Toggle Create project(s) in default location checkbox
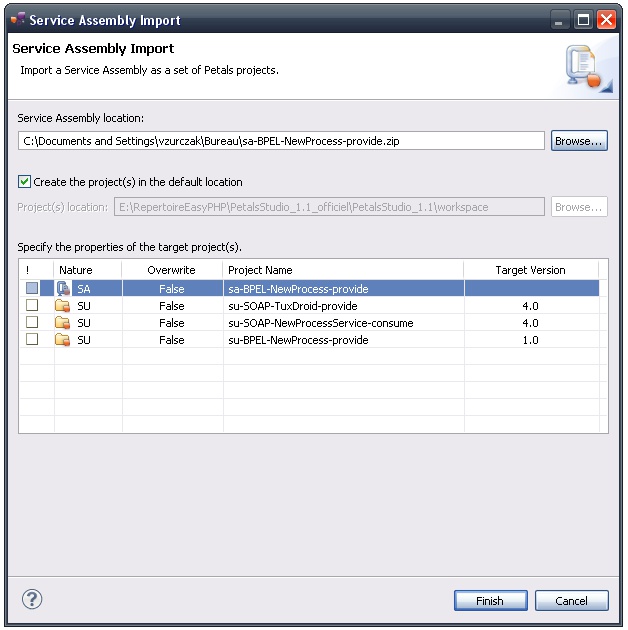Screen dimensions: 628x630 point(25,182)
